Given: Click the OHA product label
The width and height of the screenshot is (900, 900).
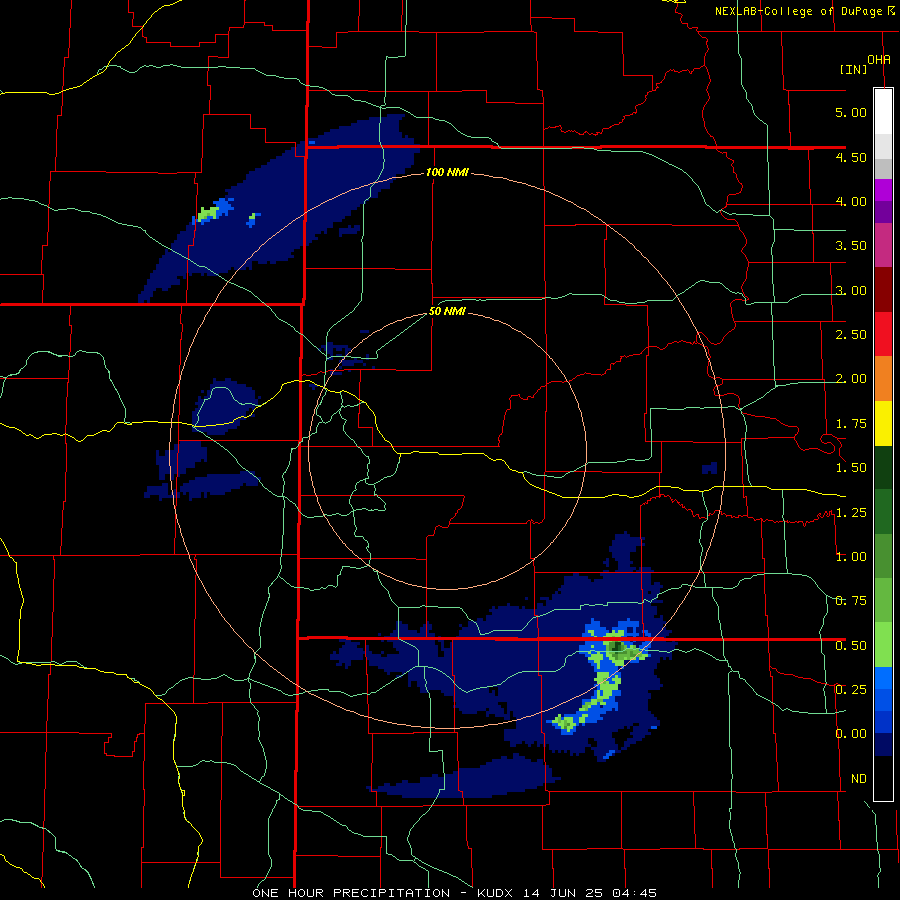Looking at the screenshot, I should (x=879, y=59).
